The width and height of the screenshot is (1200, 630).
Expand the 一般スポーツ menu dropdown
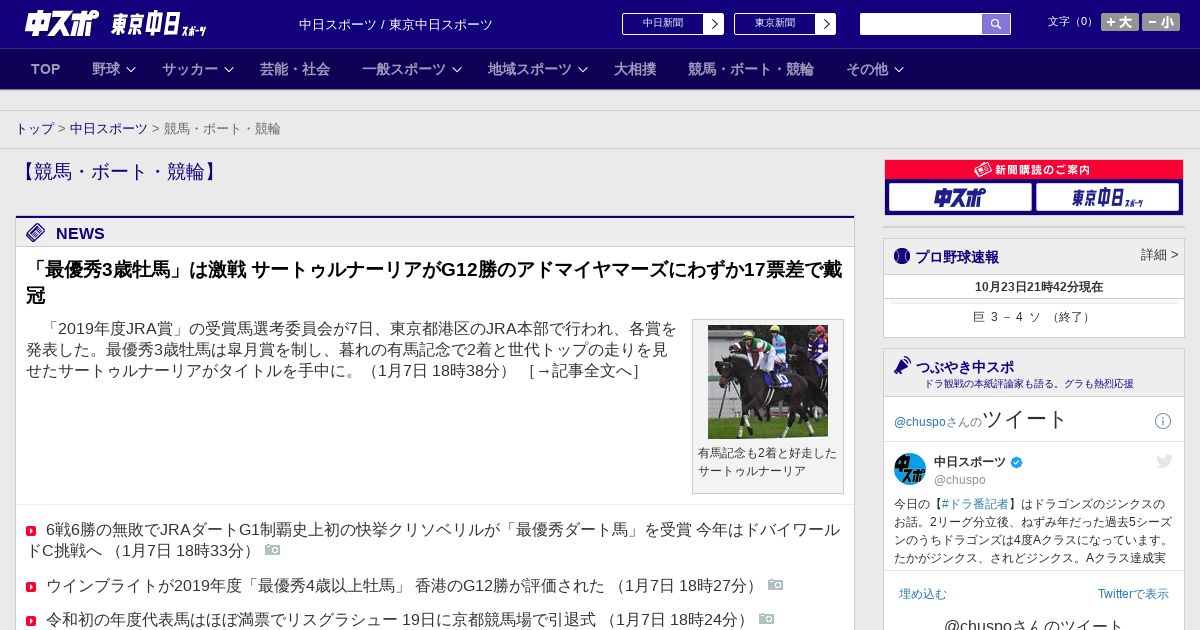(411, 69)
